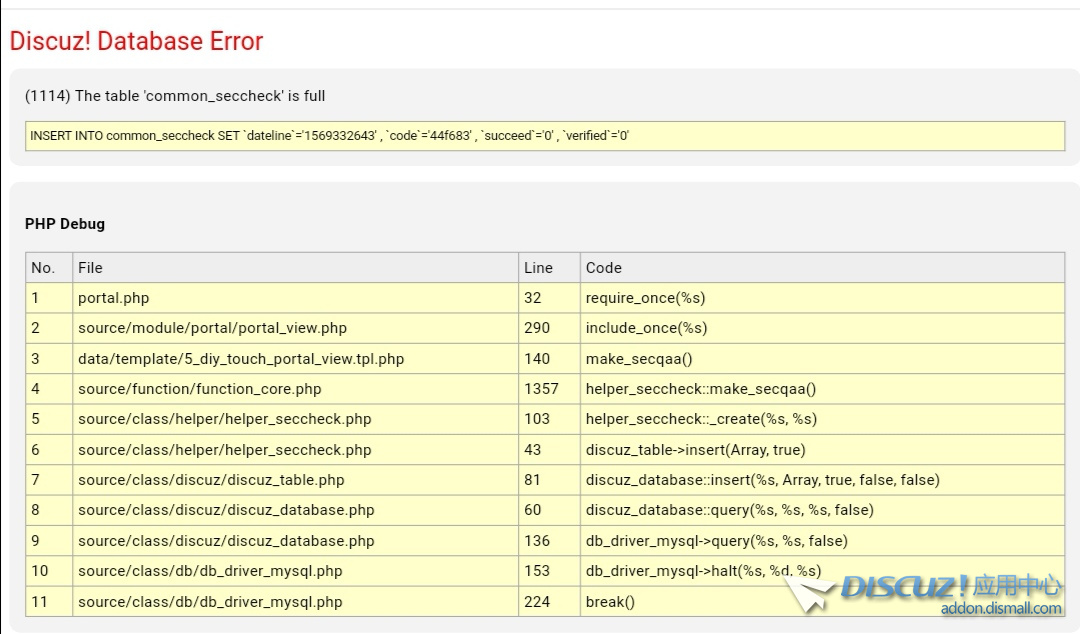The image size is (1080, 634).
Task: Click line number 1357 cell
Action: [x=541, y=389]
